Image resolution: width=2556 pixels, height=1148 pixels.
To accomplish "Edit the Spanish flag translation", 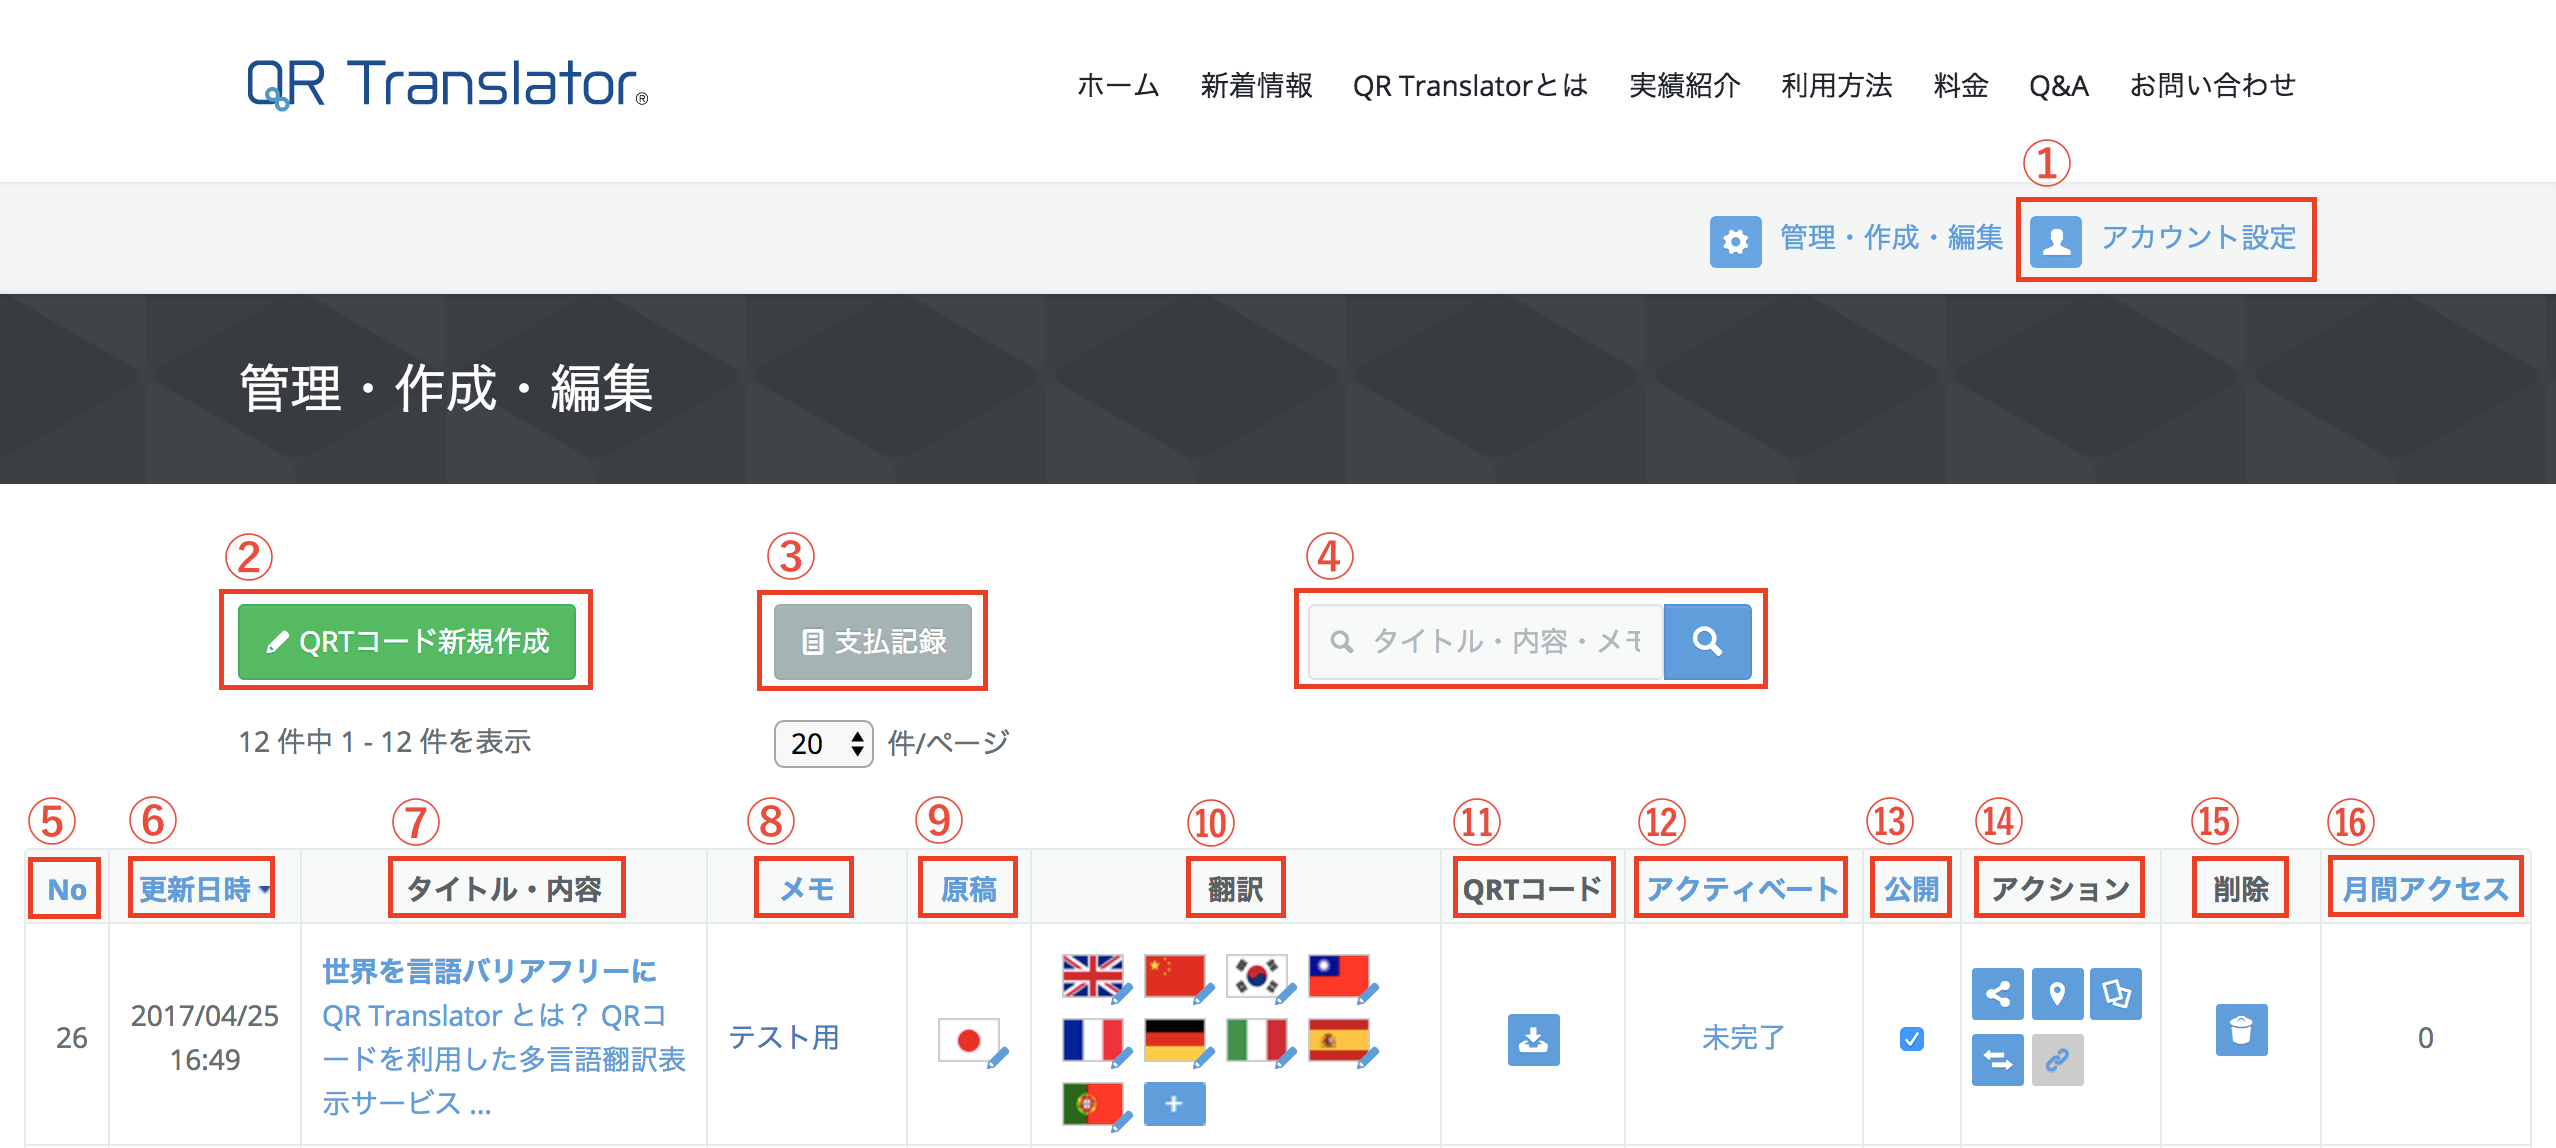I will [1343, 1042].
